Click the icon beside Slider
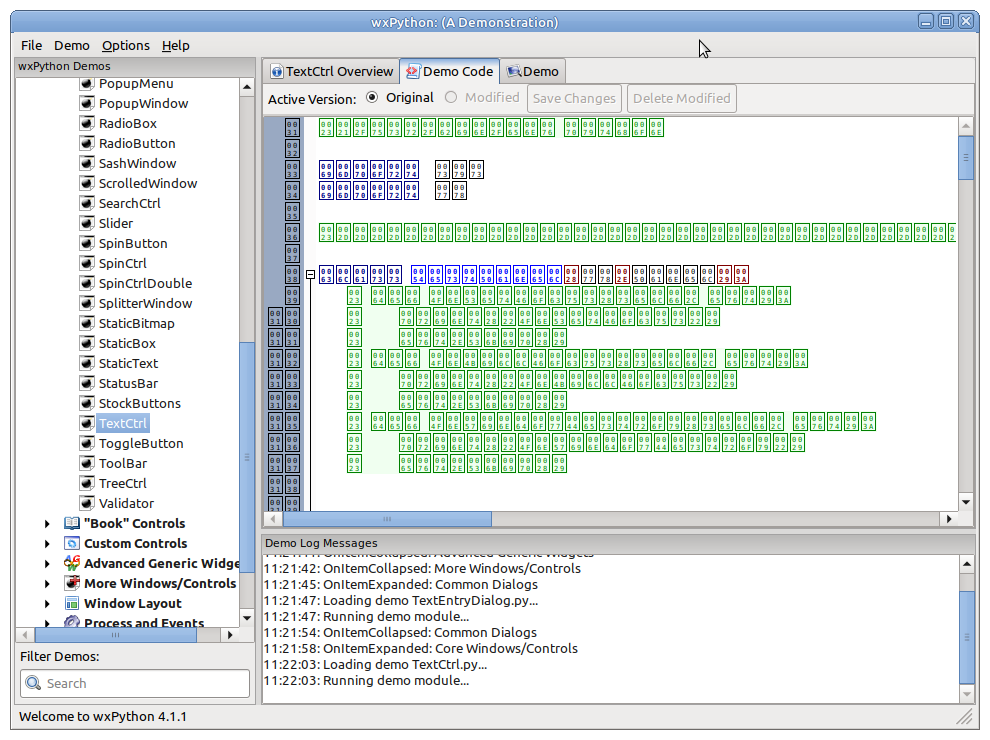The width and height of the screenshot is (990, 740). [87, 224]
